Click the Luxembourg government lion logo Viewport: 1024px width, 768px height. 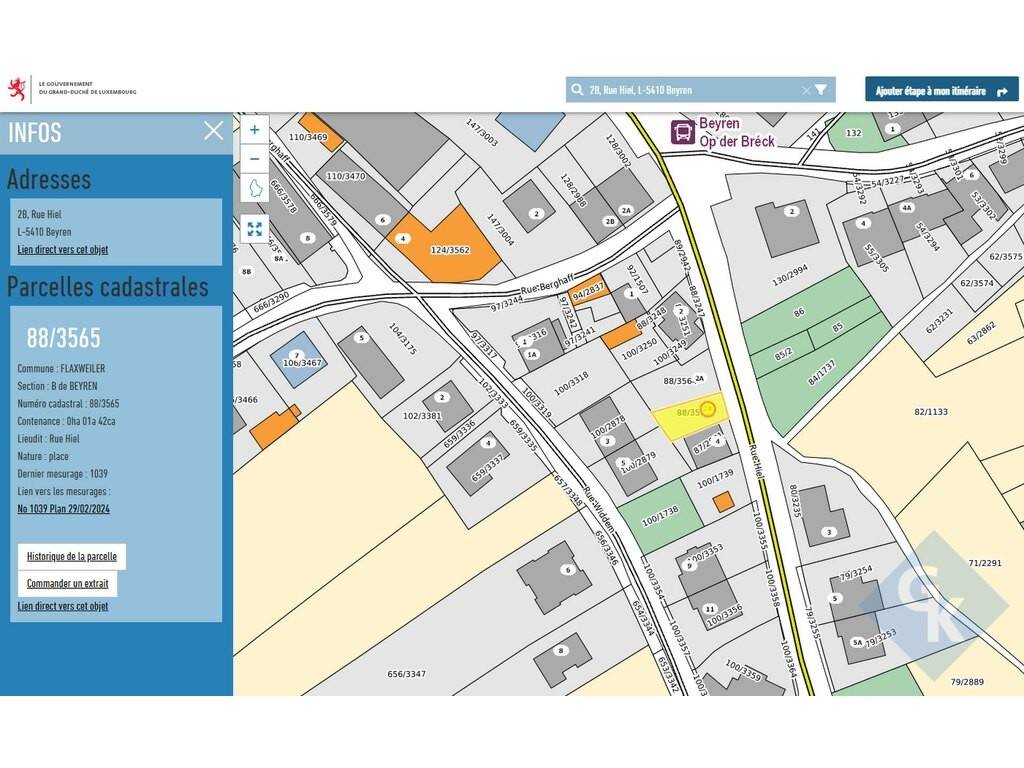16,89
